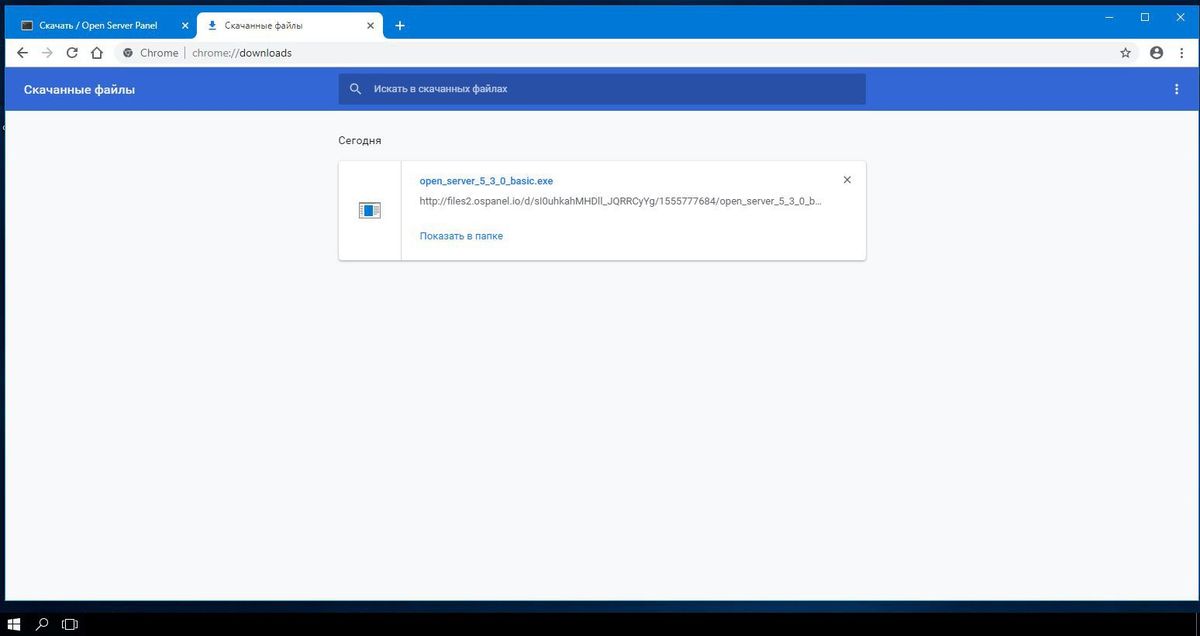Screen dimensions: 1200x636
Task: Maximize the Chrome window
Action: click(1145, 17)
